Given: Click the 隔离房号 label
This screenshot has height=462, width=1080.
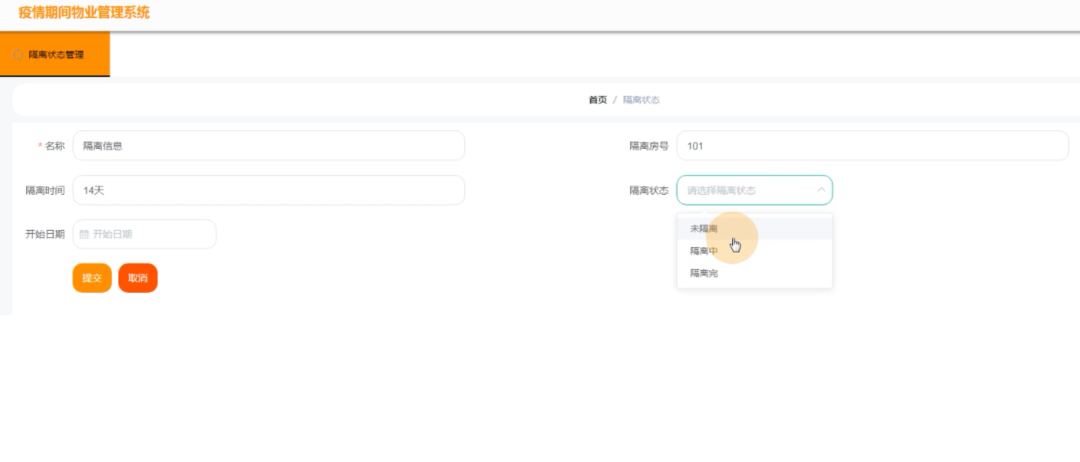Looking at the screenshot, I should click(649, 146).
